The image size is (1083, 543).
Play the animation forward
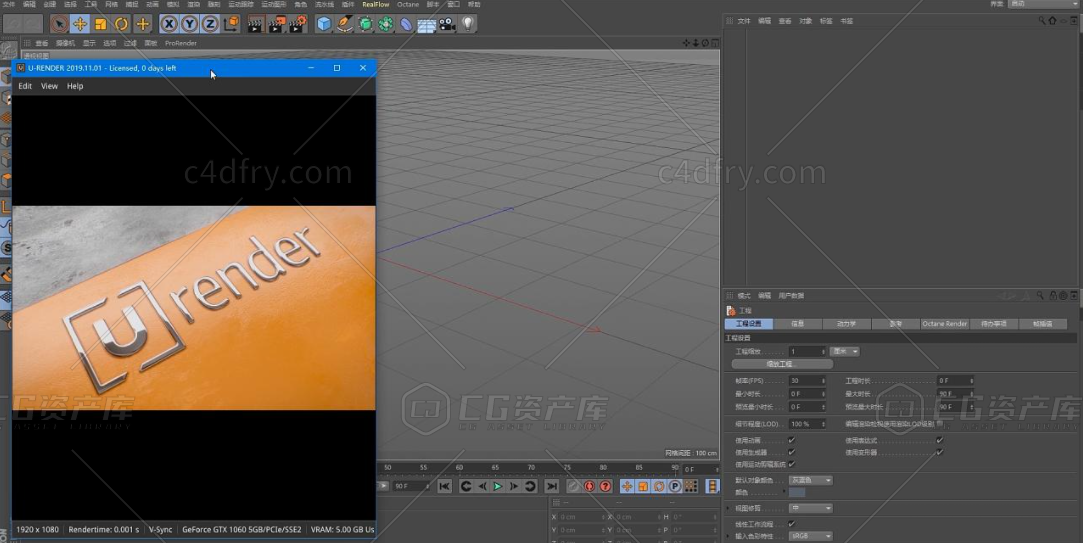[497, 486]
